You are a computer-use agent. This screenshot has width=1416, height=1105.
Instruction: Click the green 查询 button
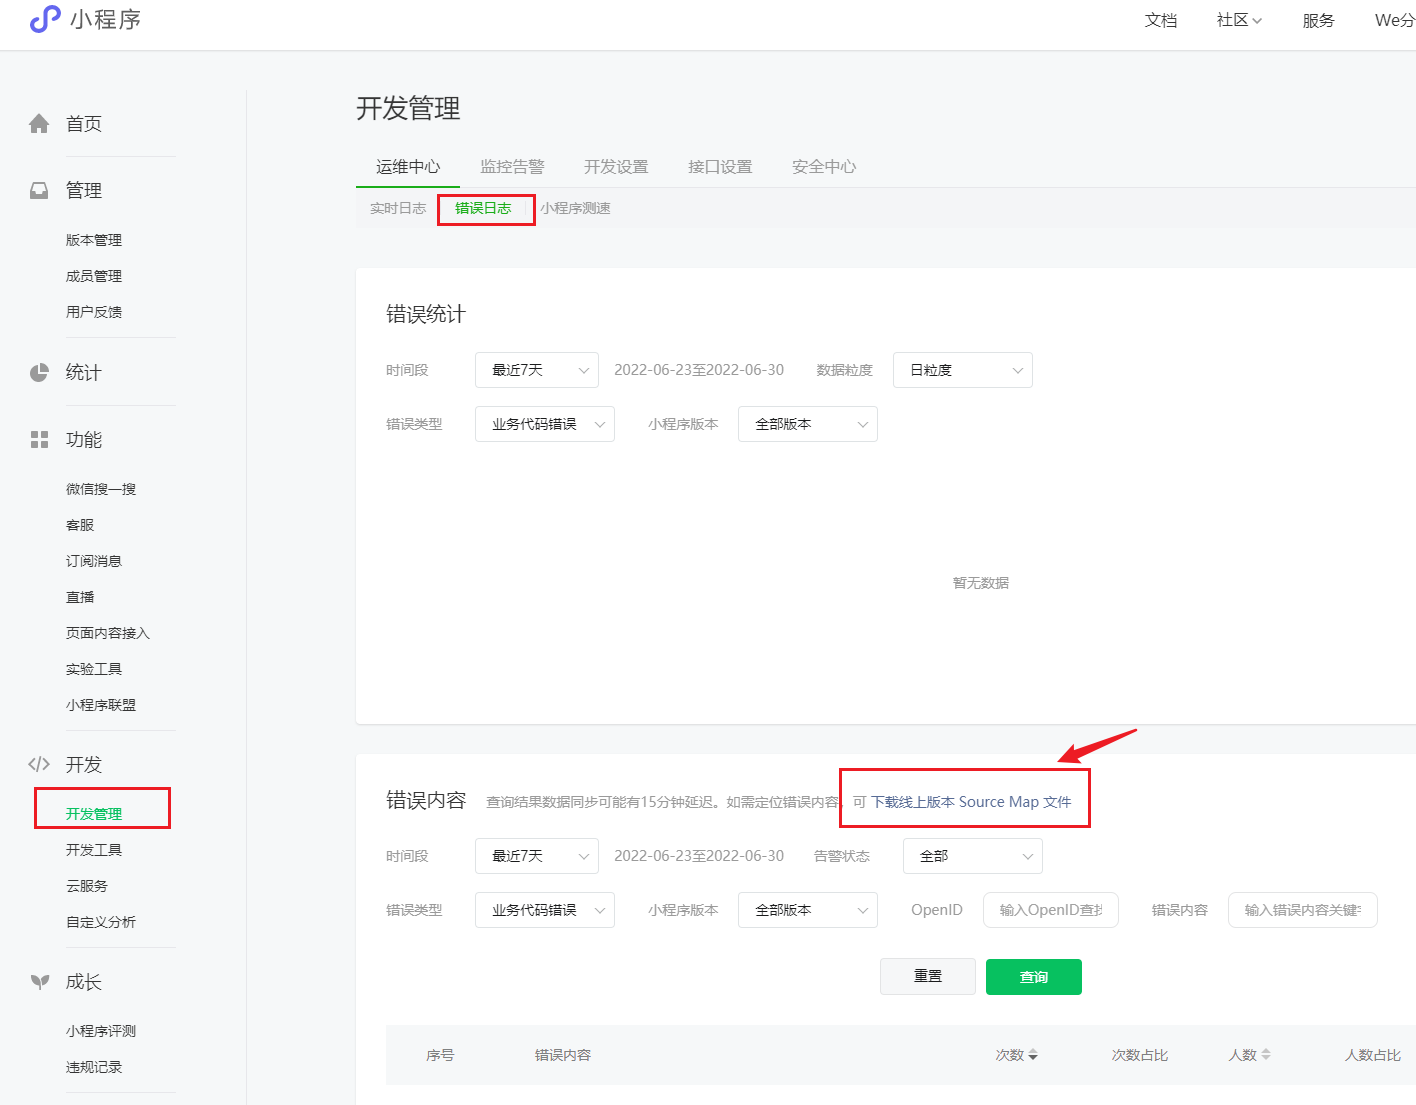1034,977
